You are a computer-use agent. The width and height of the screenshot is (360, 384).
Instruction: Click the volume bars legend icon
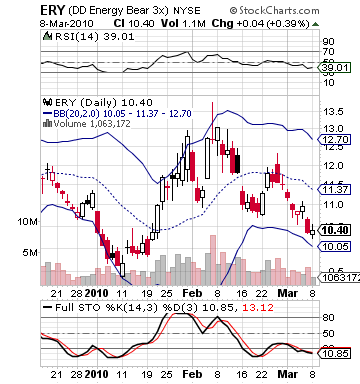coord(48,124)
